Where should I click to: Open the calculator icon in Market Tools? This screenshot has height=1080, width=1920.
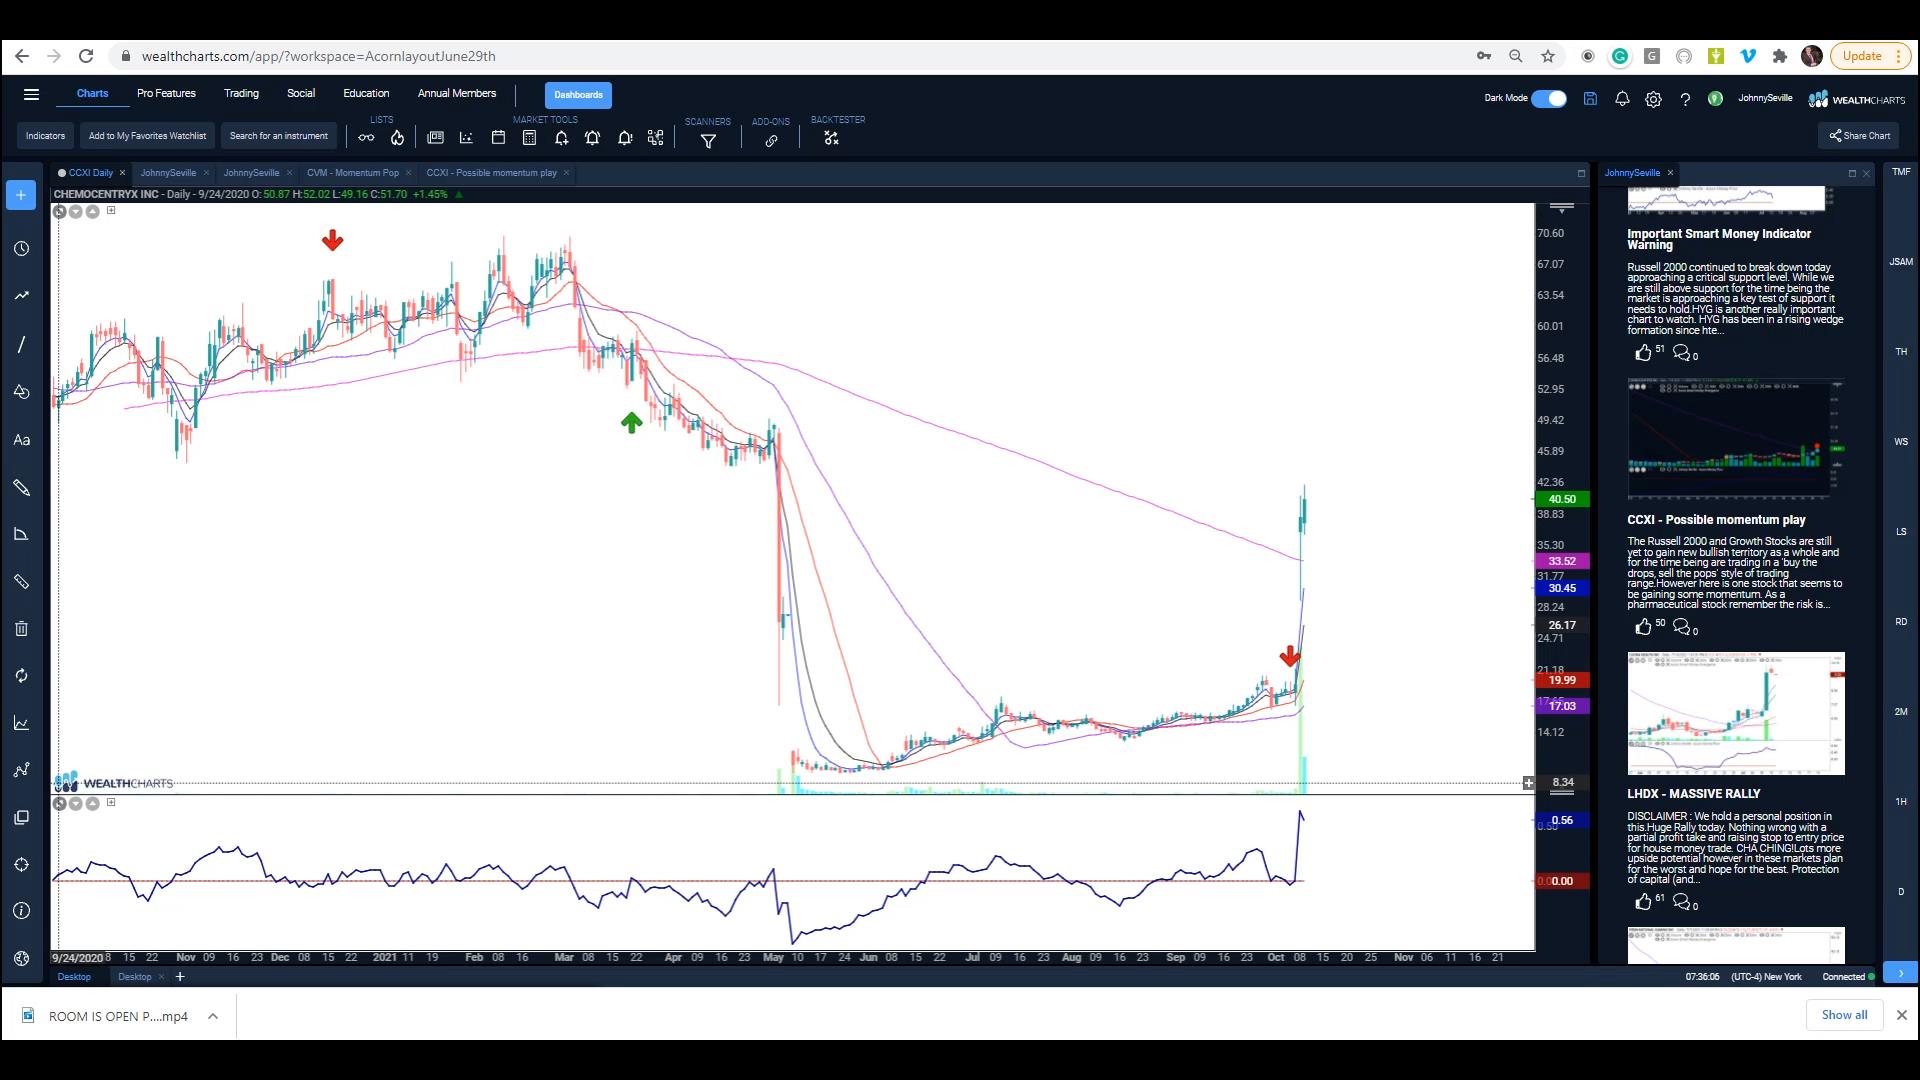(529, 138)
